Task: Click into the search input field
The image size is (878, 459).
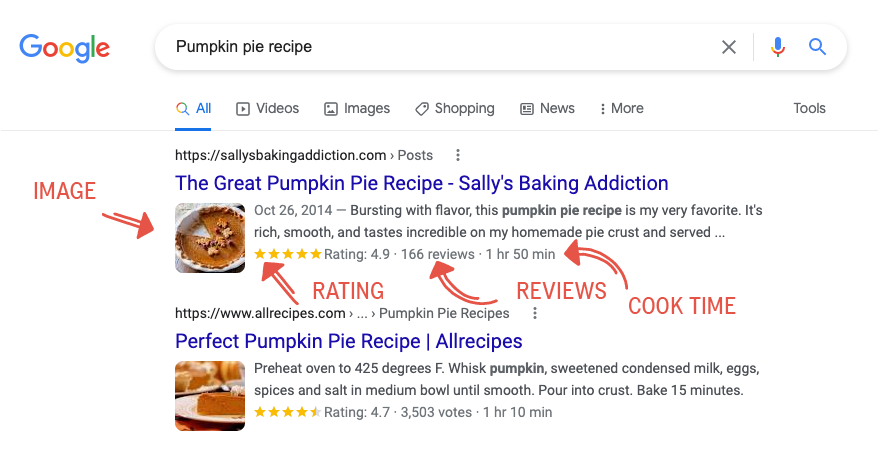Action: pyautogui.click(x=440, y=47)
